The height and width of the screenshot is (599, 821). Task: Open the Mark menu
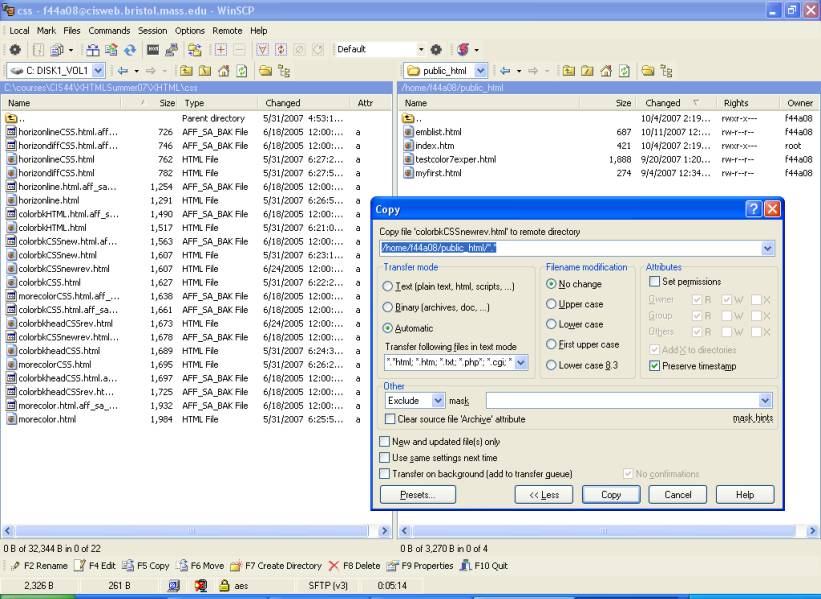46,31
